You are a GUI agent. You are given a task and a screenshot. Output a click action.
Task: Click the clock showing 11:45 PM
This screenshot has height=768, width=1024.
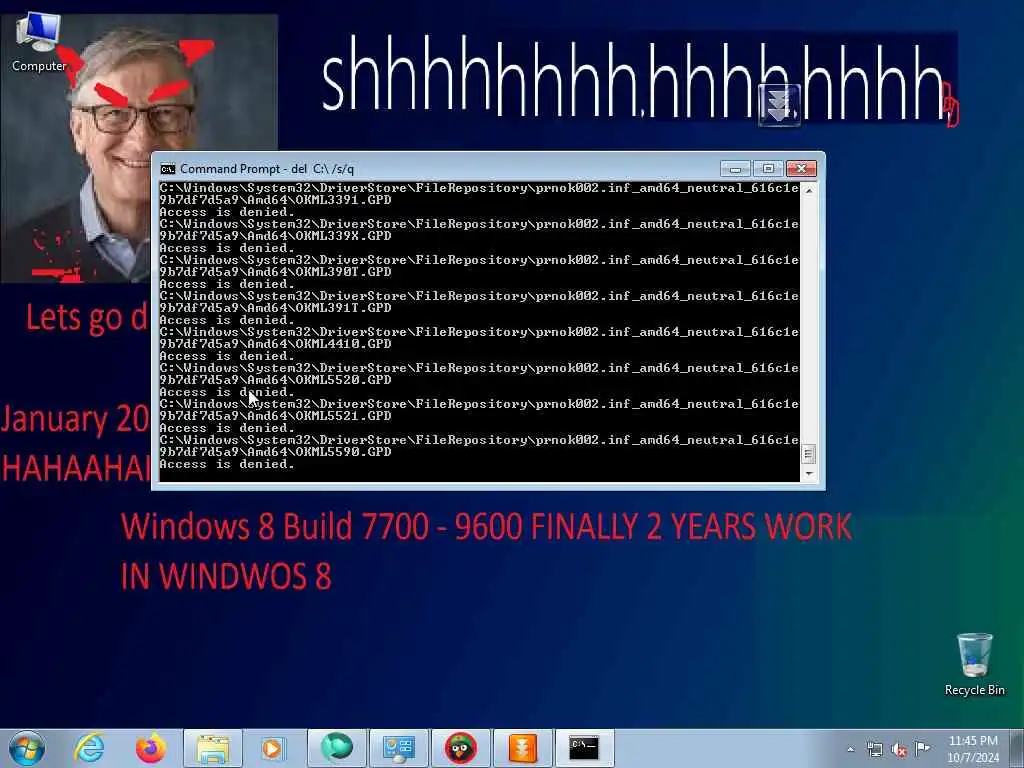(973, 749)
